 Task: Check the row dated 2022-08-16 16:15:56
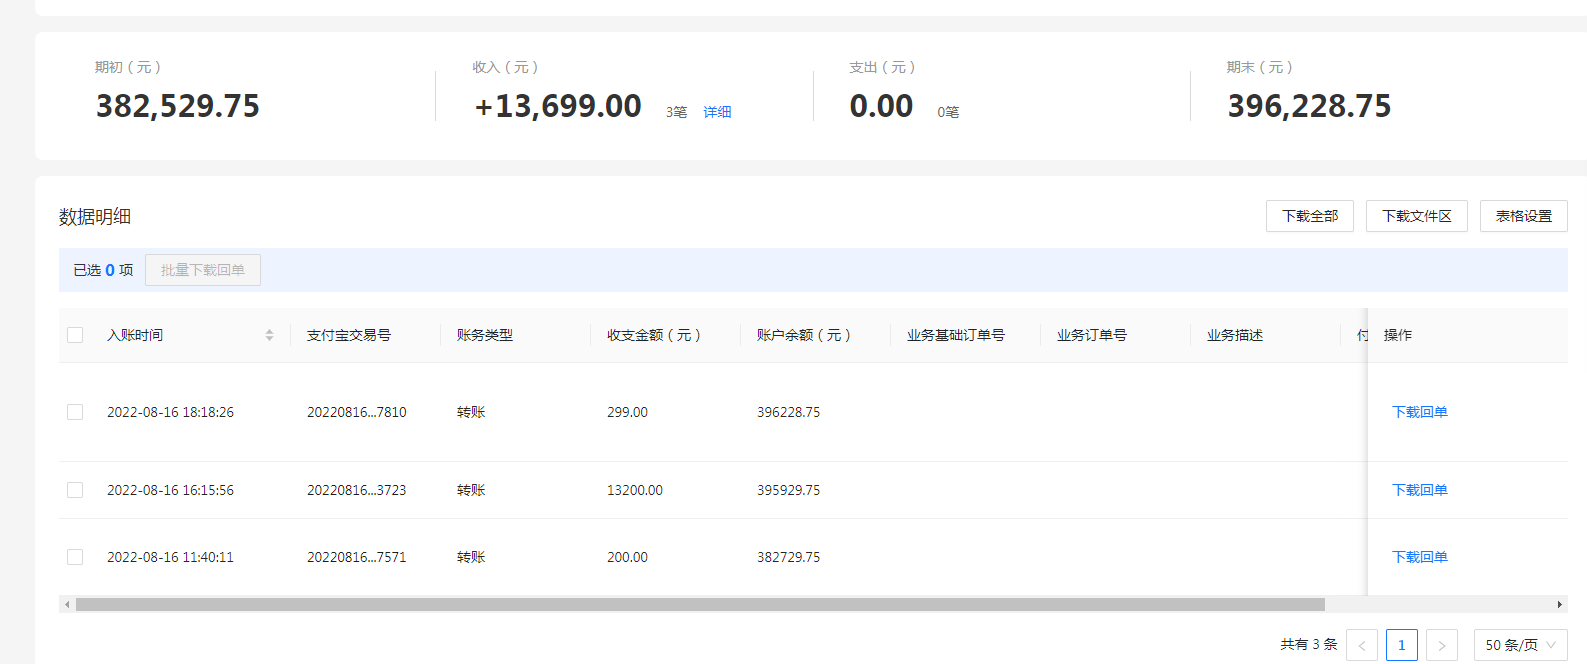point(75,490)
